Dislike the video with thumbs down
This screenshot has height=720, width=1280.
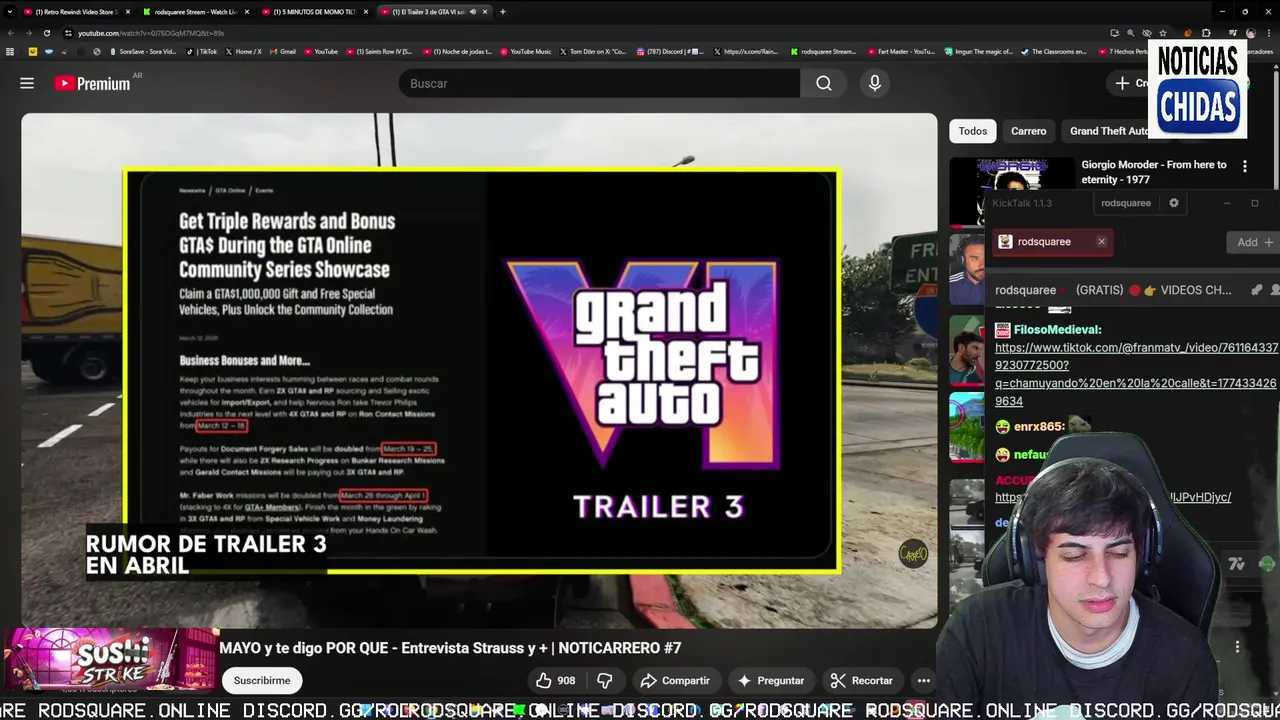tap(604, 680)
